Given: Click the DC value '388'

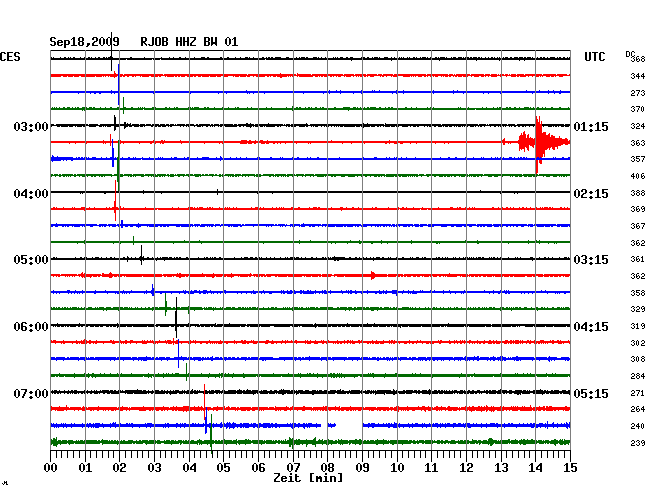Looking at the screenshot, I should [638, 193].
